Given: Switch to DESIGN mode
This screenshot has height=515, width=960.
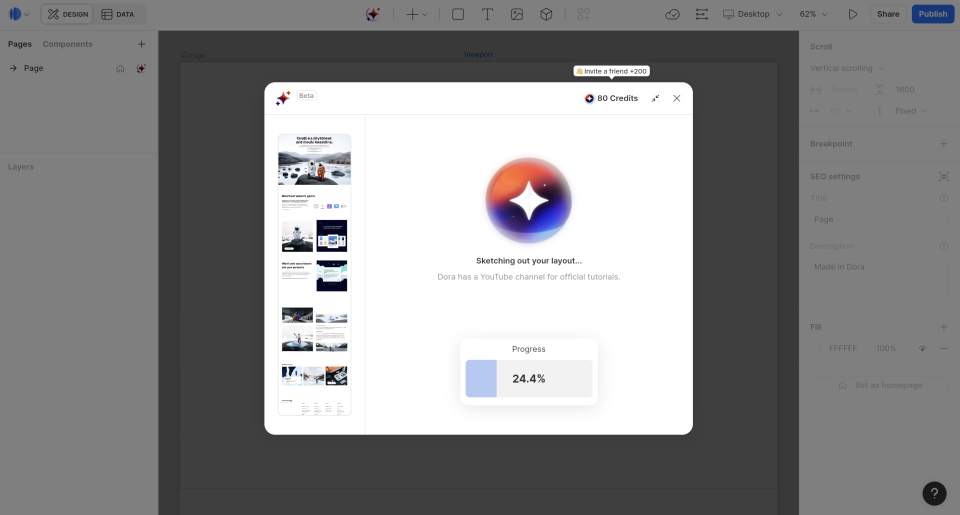Looking at the screenshot, I should coord(67,14).
